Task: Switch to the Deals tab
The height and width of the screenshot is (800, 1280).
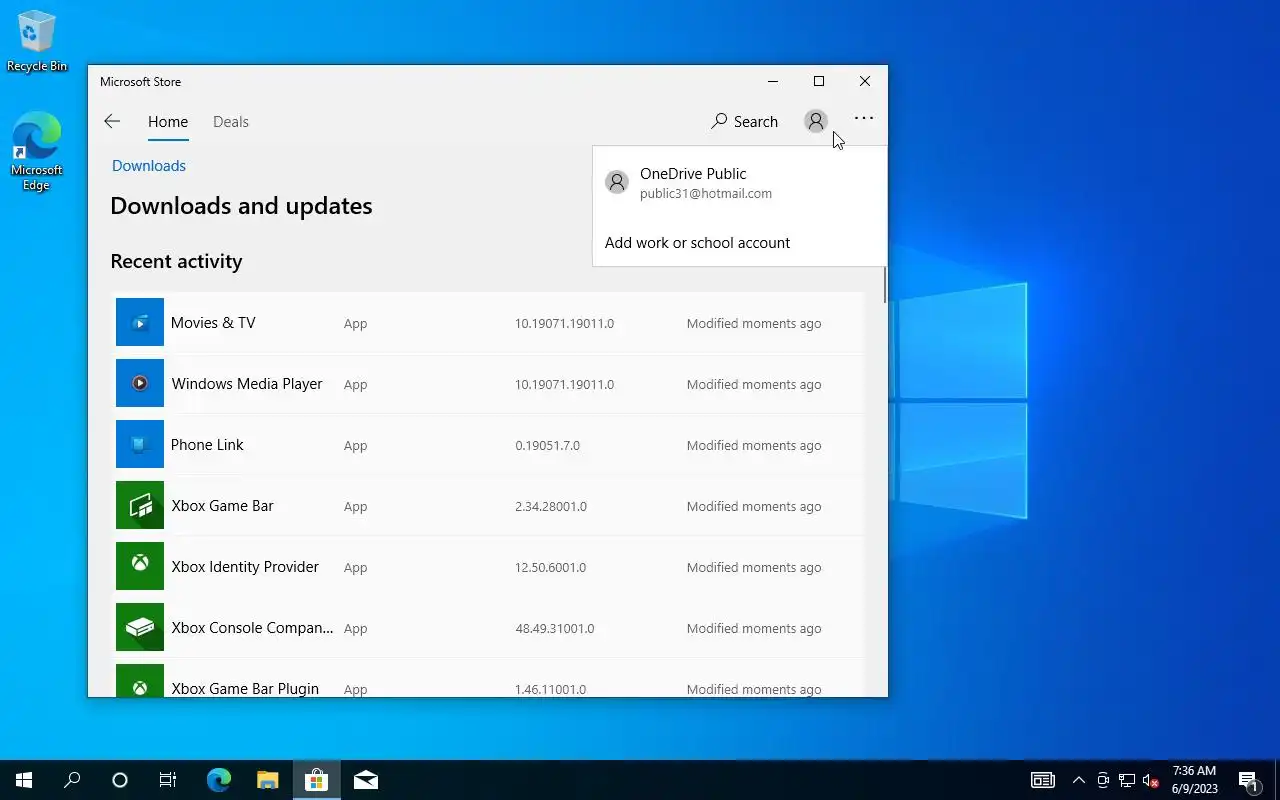Action: [x=231, y=122]
